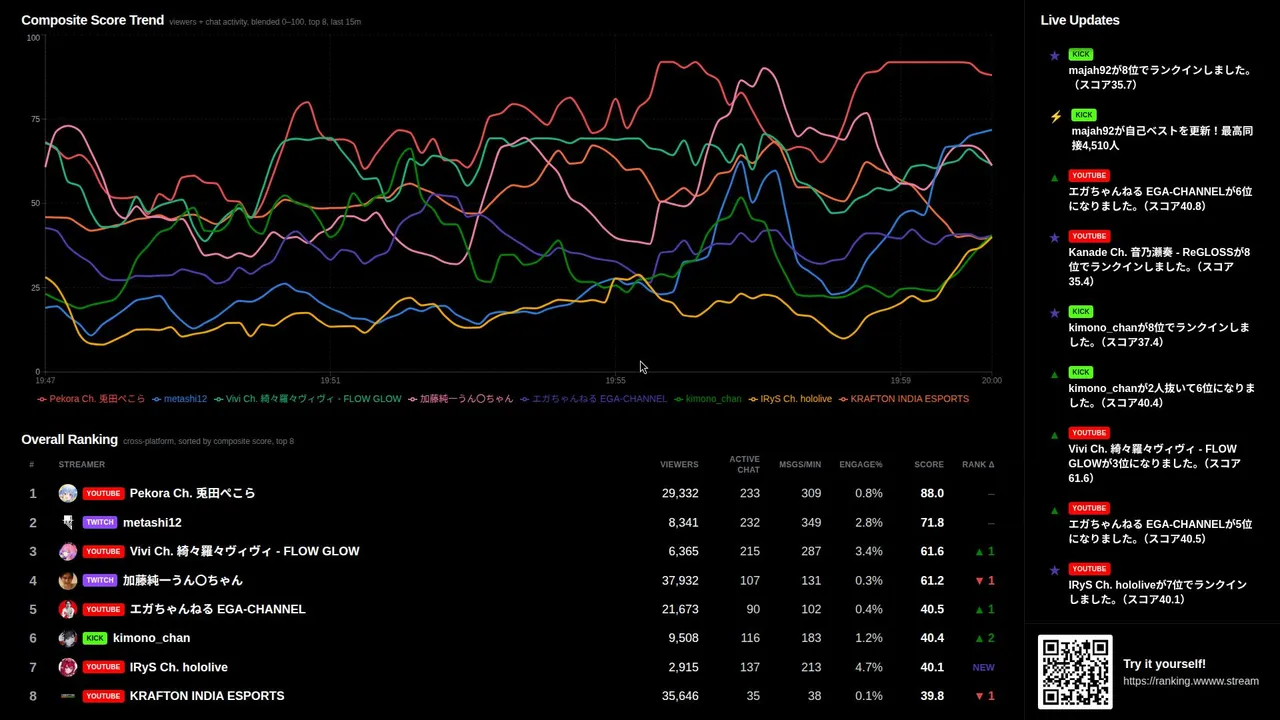Click the star icon beside majah92 ranked-in update
Screen dimensions: 1280x720
tap(1054, 56)
